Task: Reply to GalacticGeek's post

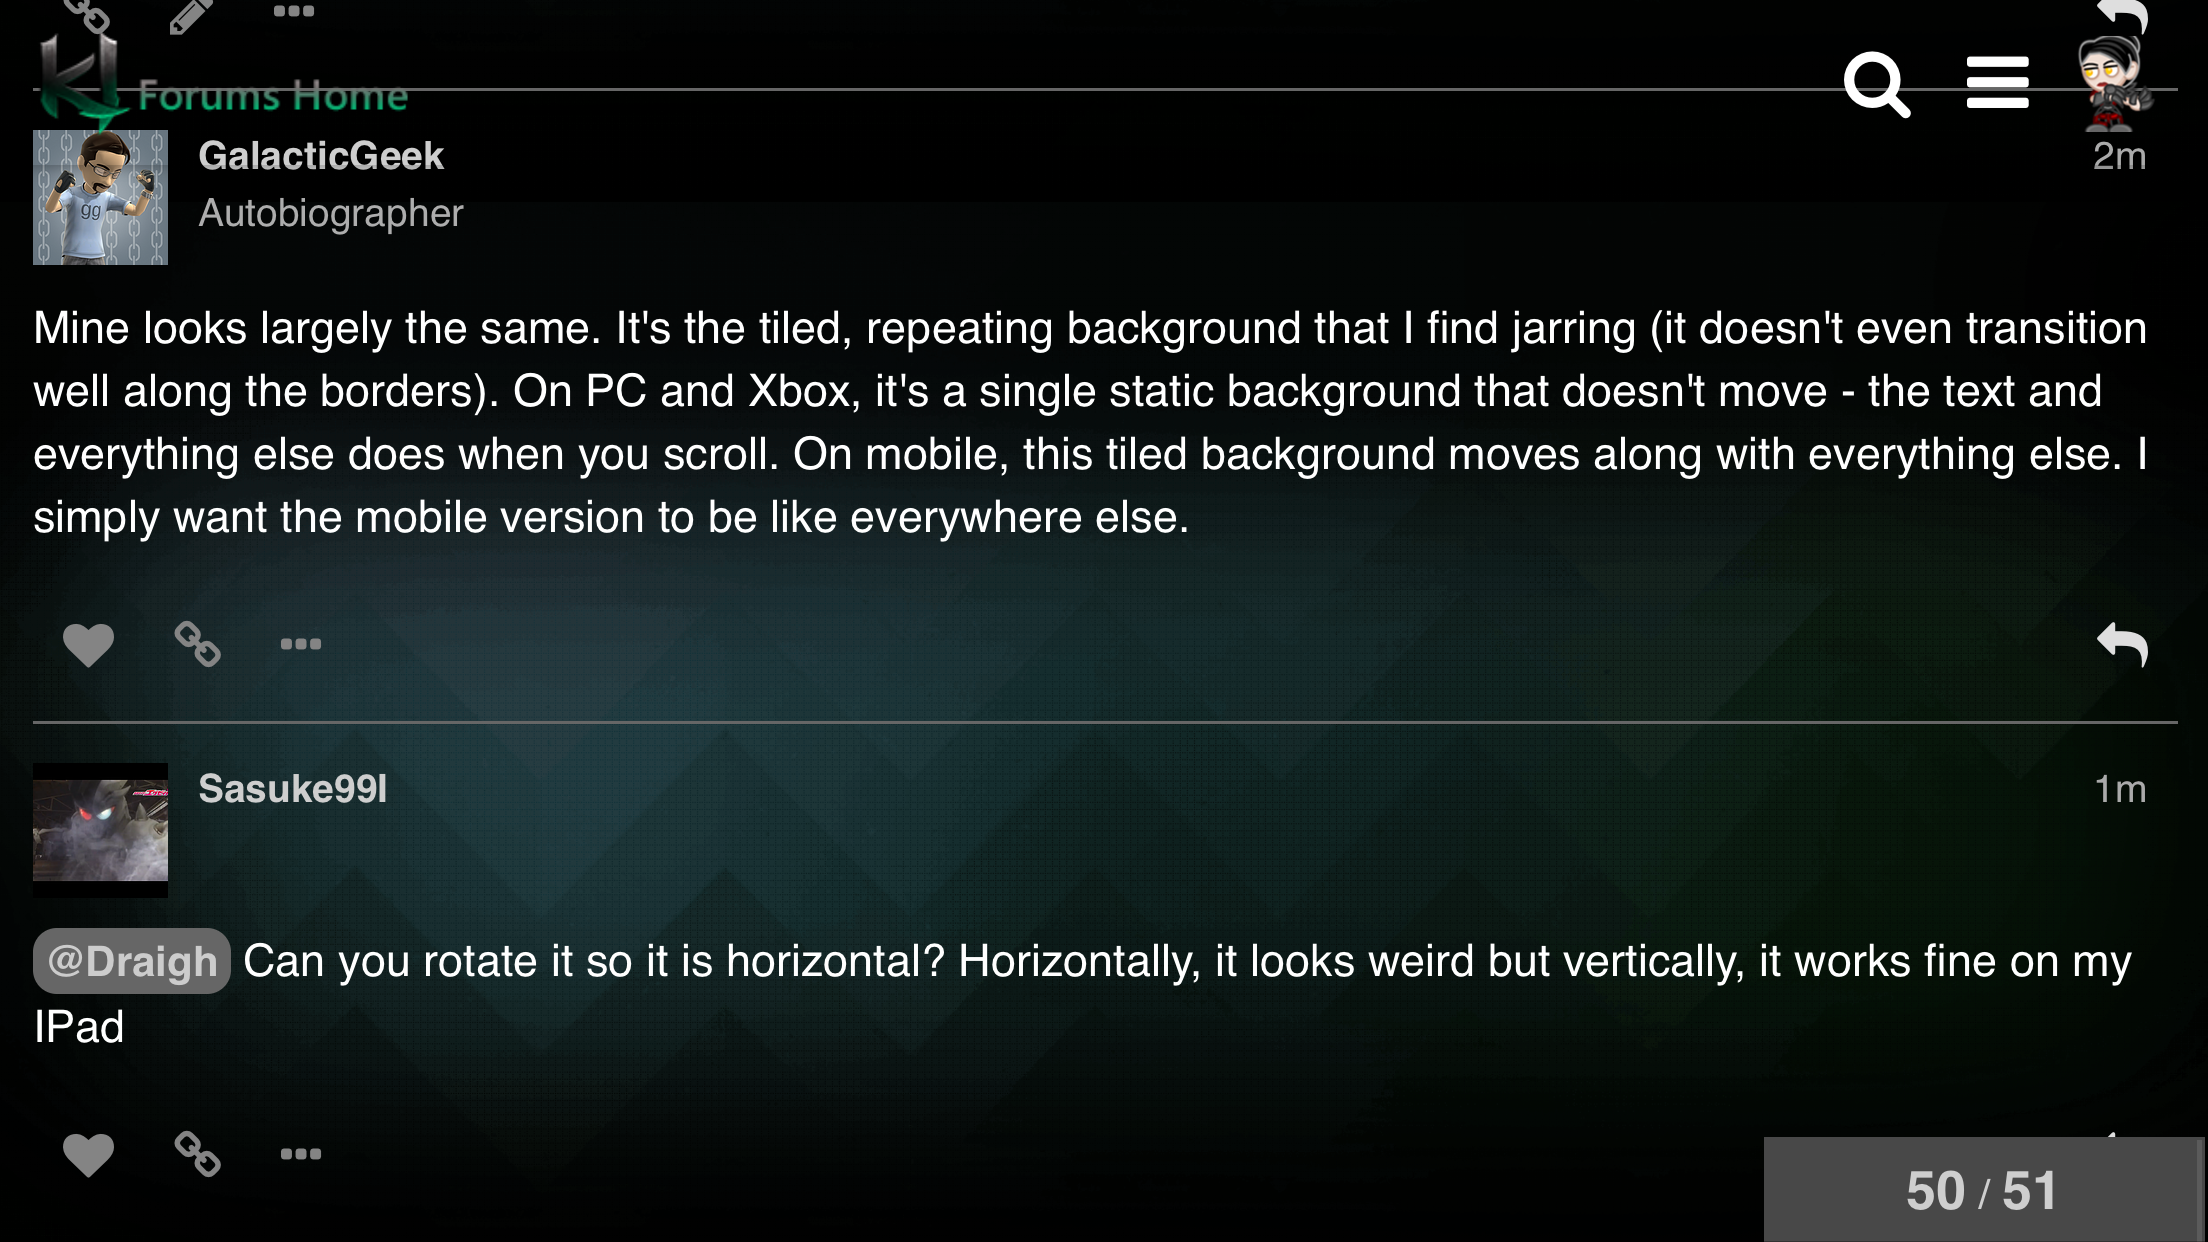Action: 2122,644
